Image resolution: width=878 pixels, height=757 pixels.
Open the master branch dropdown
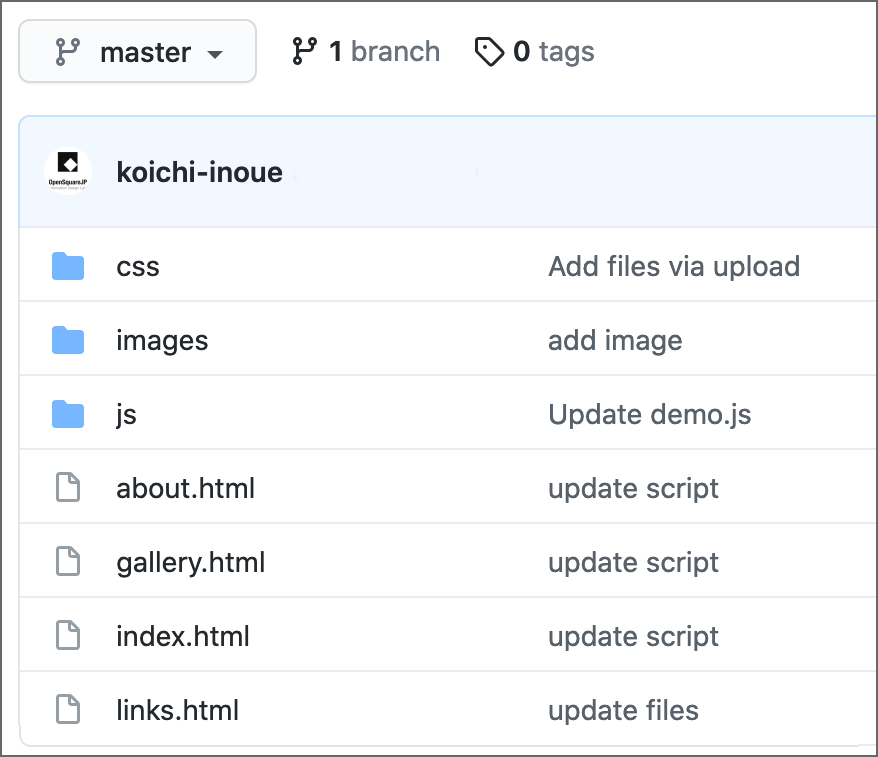point(137,52)
